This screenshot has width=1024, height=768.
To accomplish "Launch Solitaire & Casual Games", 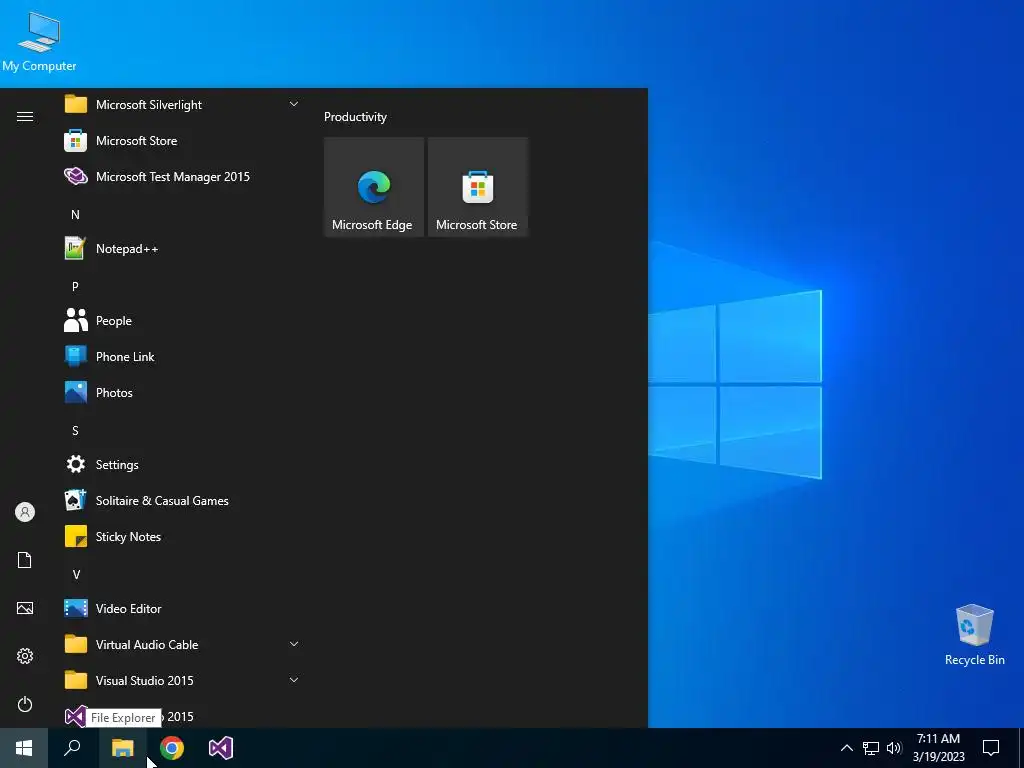I will coord(182,500).
